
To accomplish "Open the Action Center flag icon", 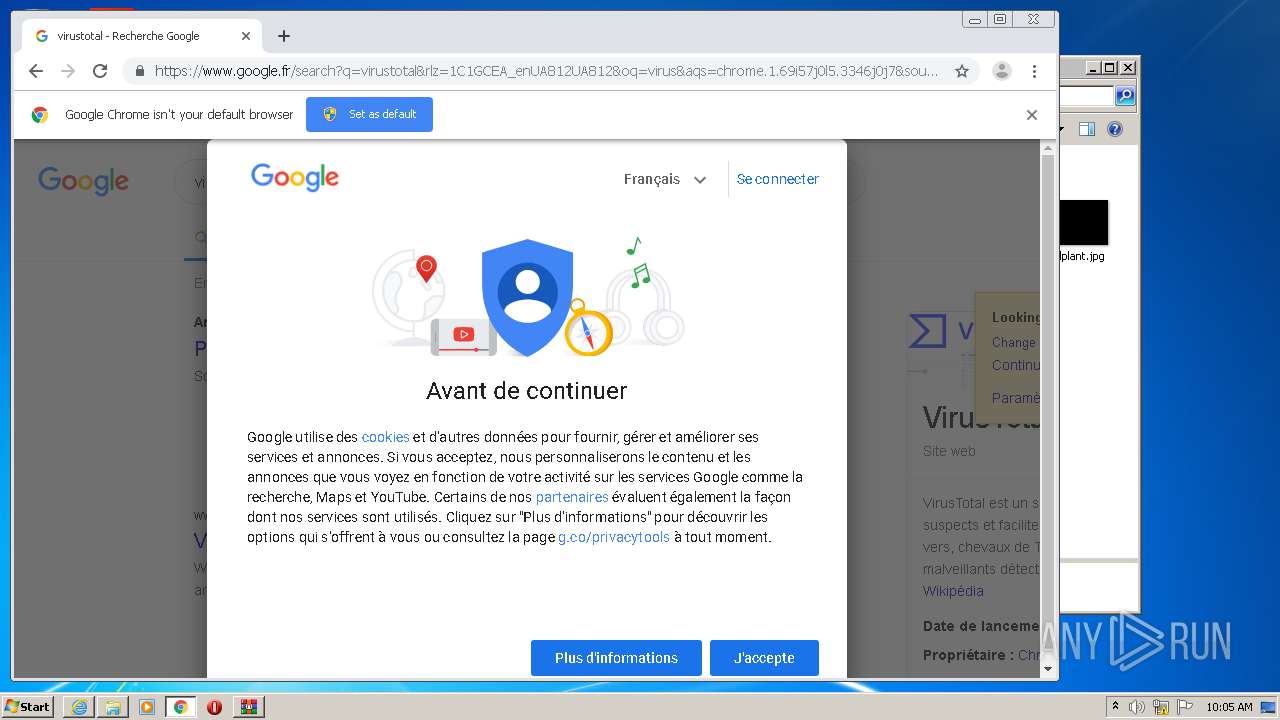I will click(1185, 707).
